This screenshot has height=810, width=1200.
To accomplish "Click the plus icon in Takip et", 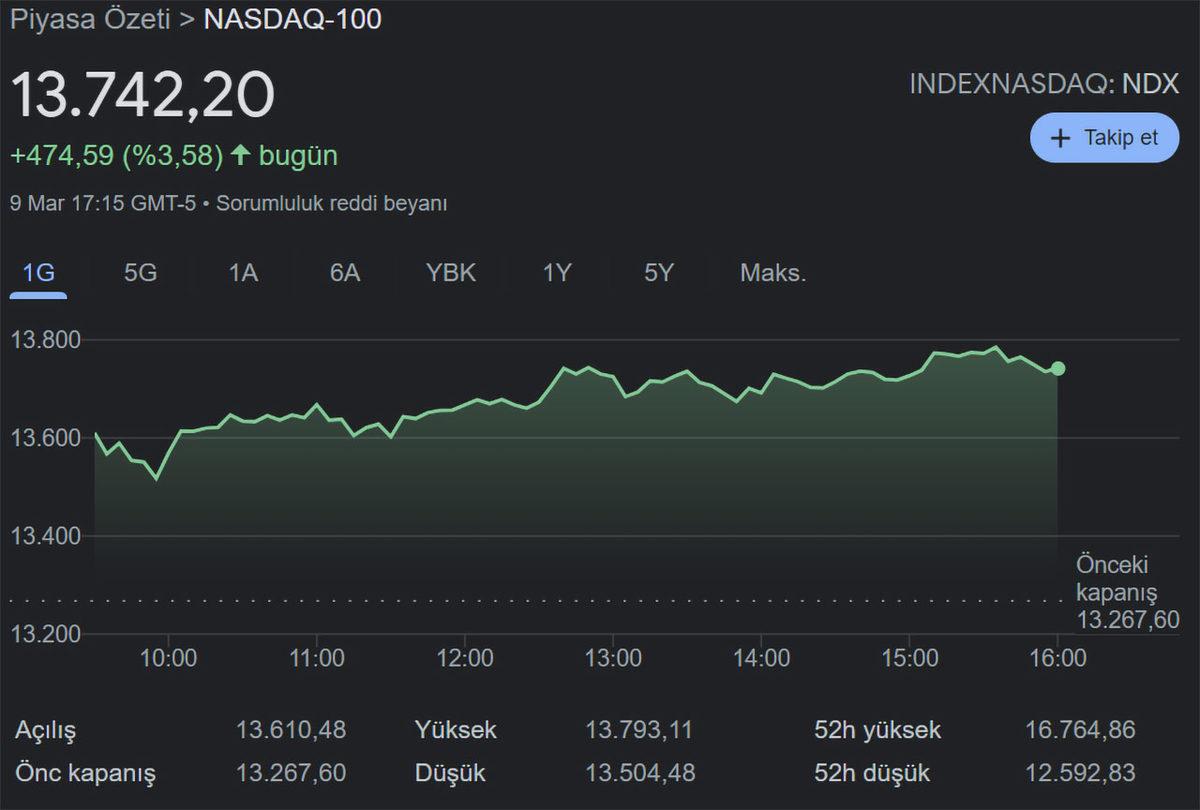I will pos(1061,138).
